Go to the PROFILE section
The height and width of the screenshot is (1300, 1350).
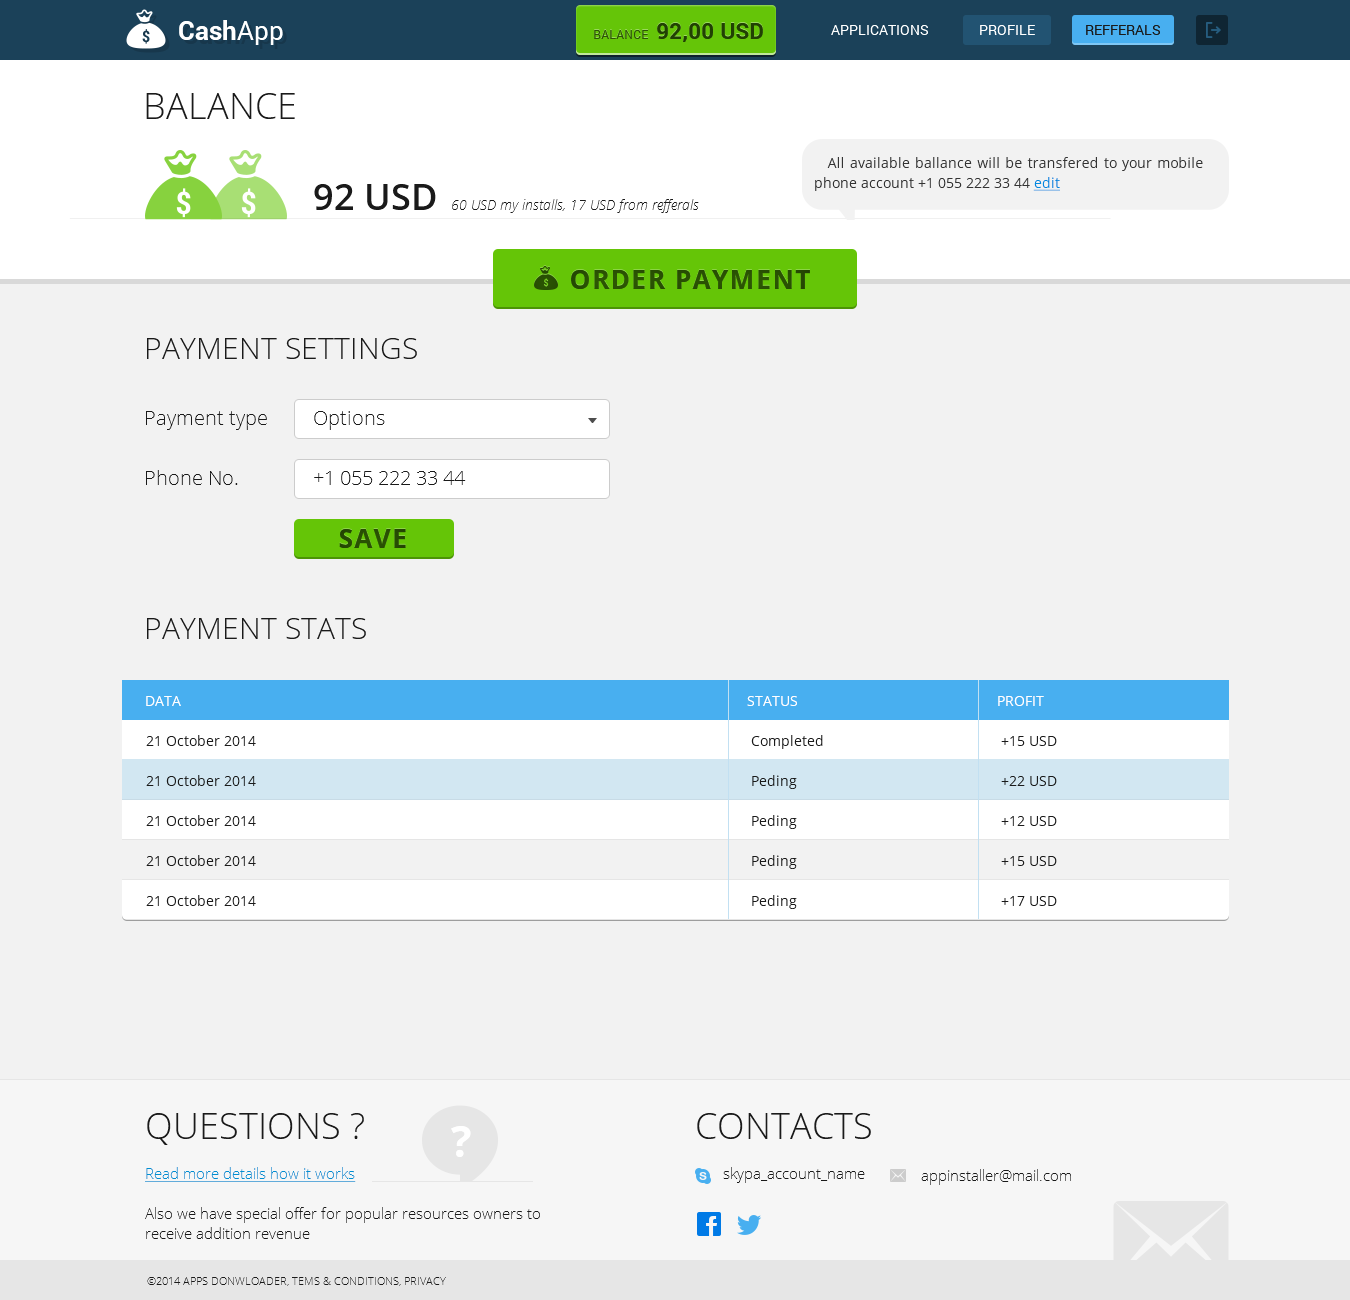click(1006, 30)
